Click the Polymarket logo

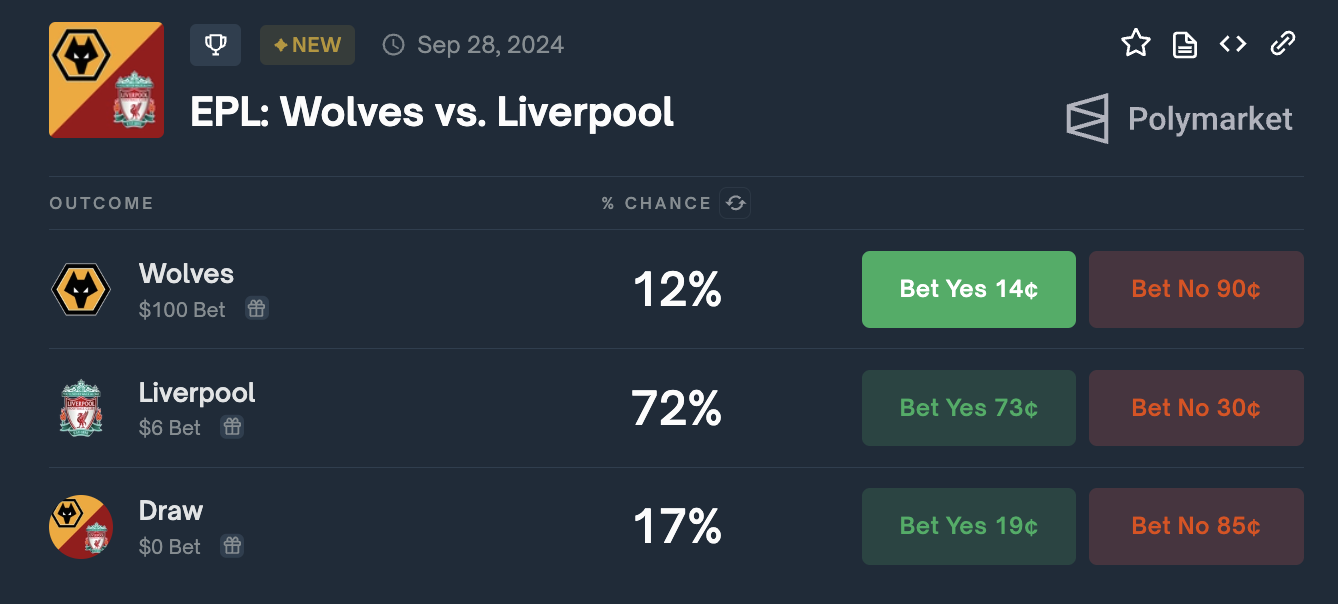1180,119
